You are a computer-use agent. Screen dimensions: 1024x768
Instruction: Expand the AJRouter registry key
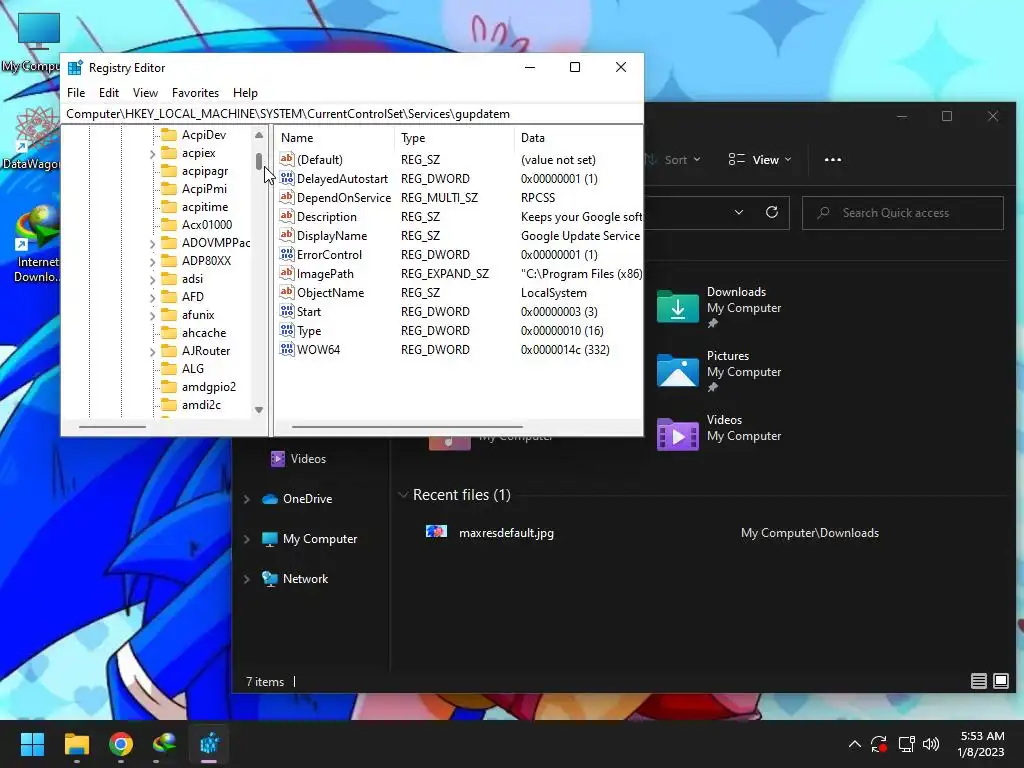152,352
